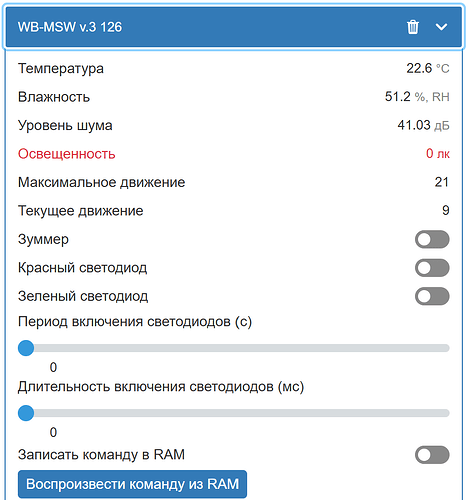Click the Длительность включения светодиодов (мс) label
Screen dimensions: 472x500
[x=161, y=387]
